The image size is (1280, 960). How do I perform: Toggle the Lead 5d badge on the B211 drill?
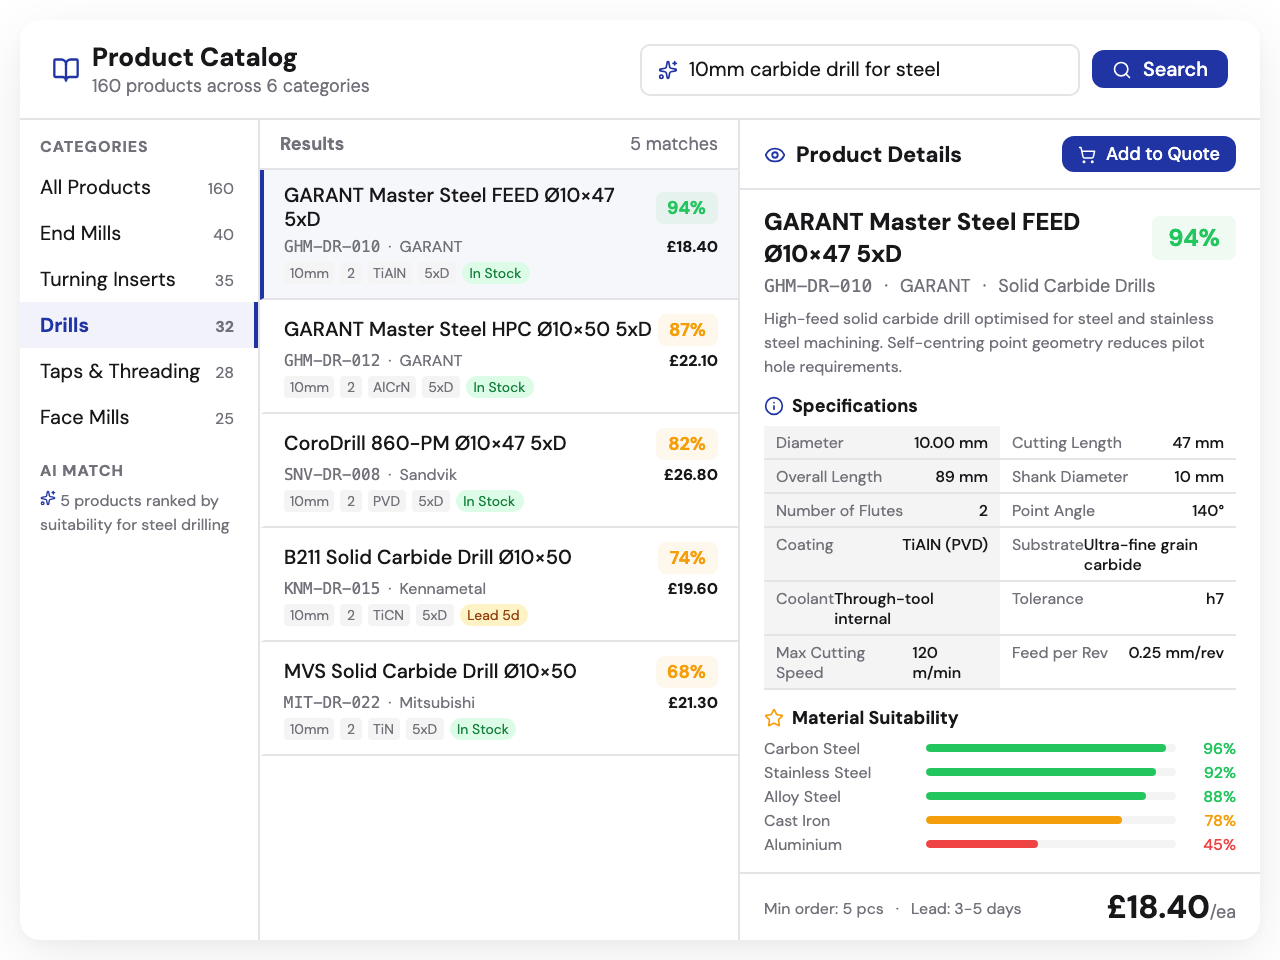(x=493, y=615)
